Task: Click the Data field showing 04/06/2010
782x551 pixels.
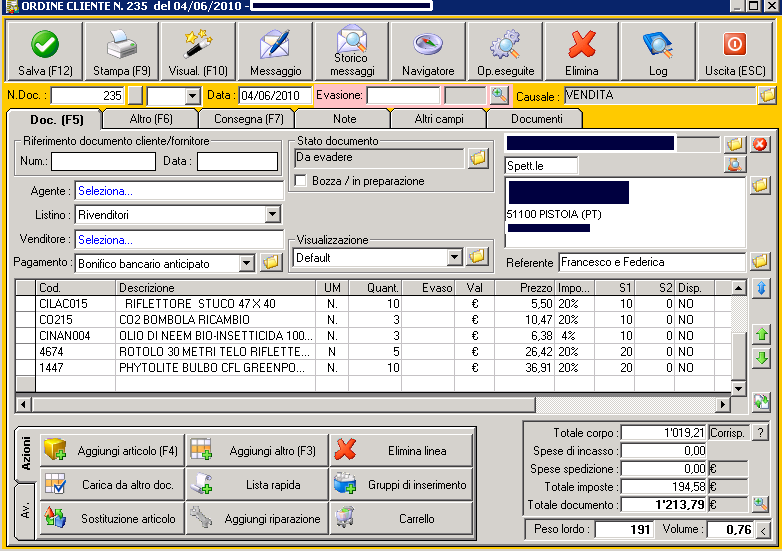Action: coord(275,95)
